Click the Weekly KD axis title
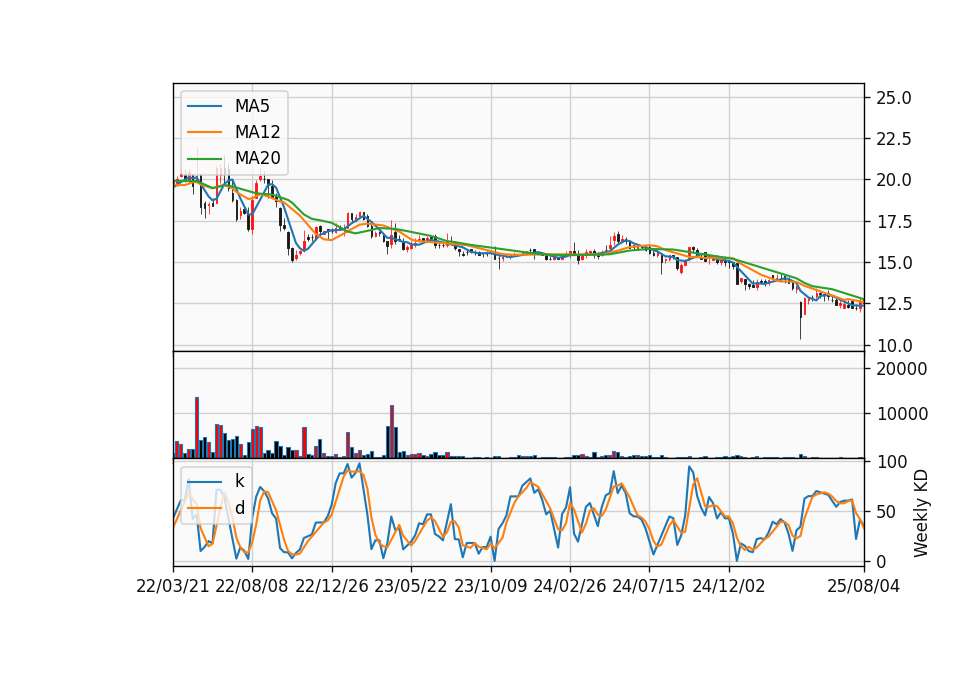 pos(921,514)
